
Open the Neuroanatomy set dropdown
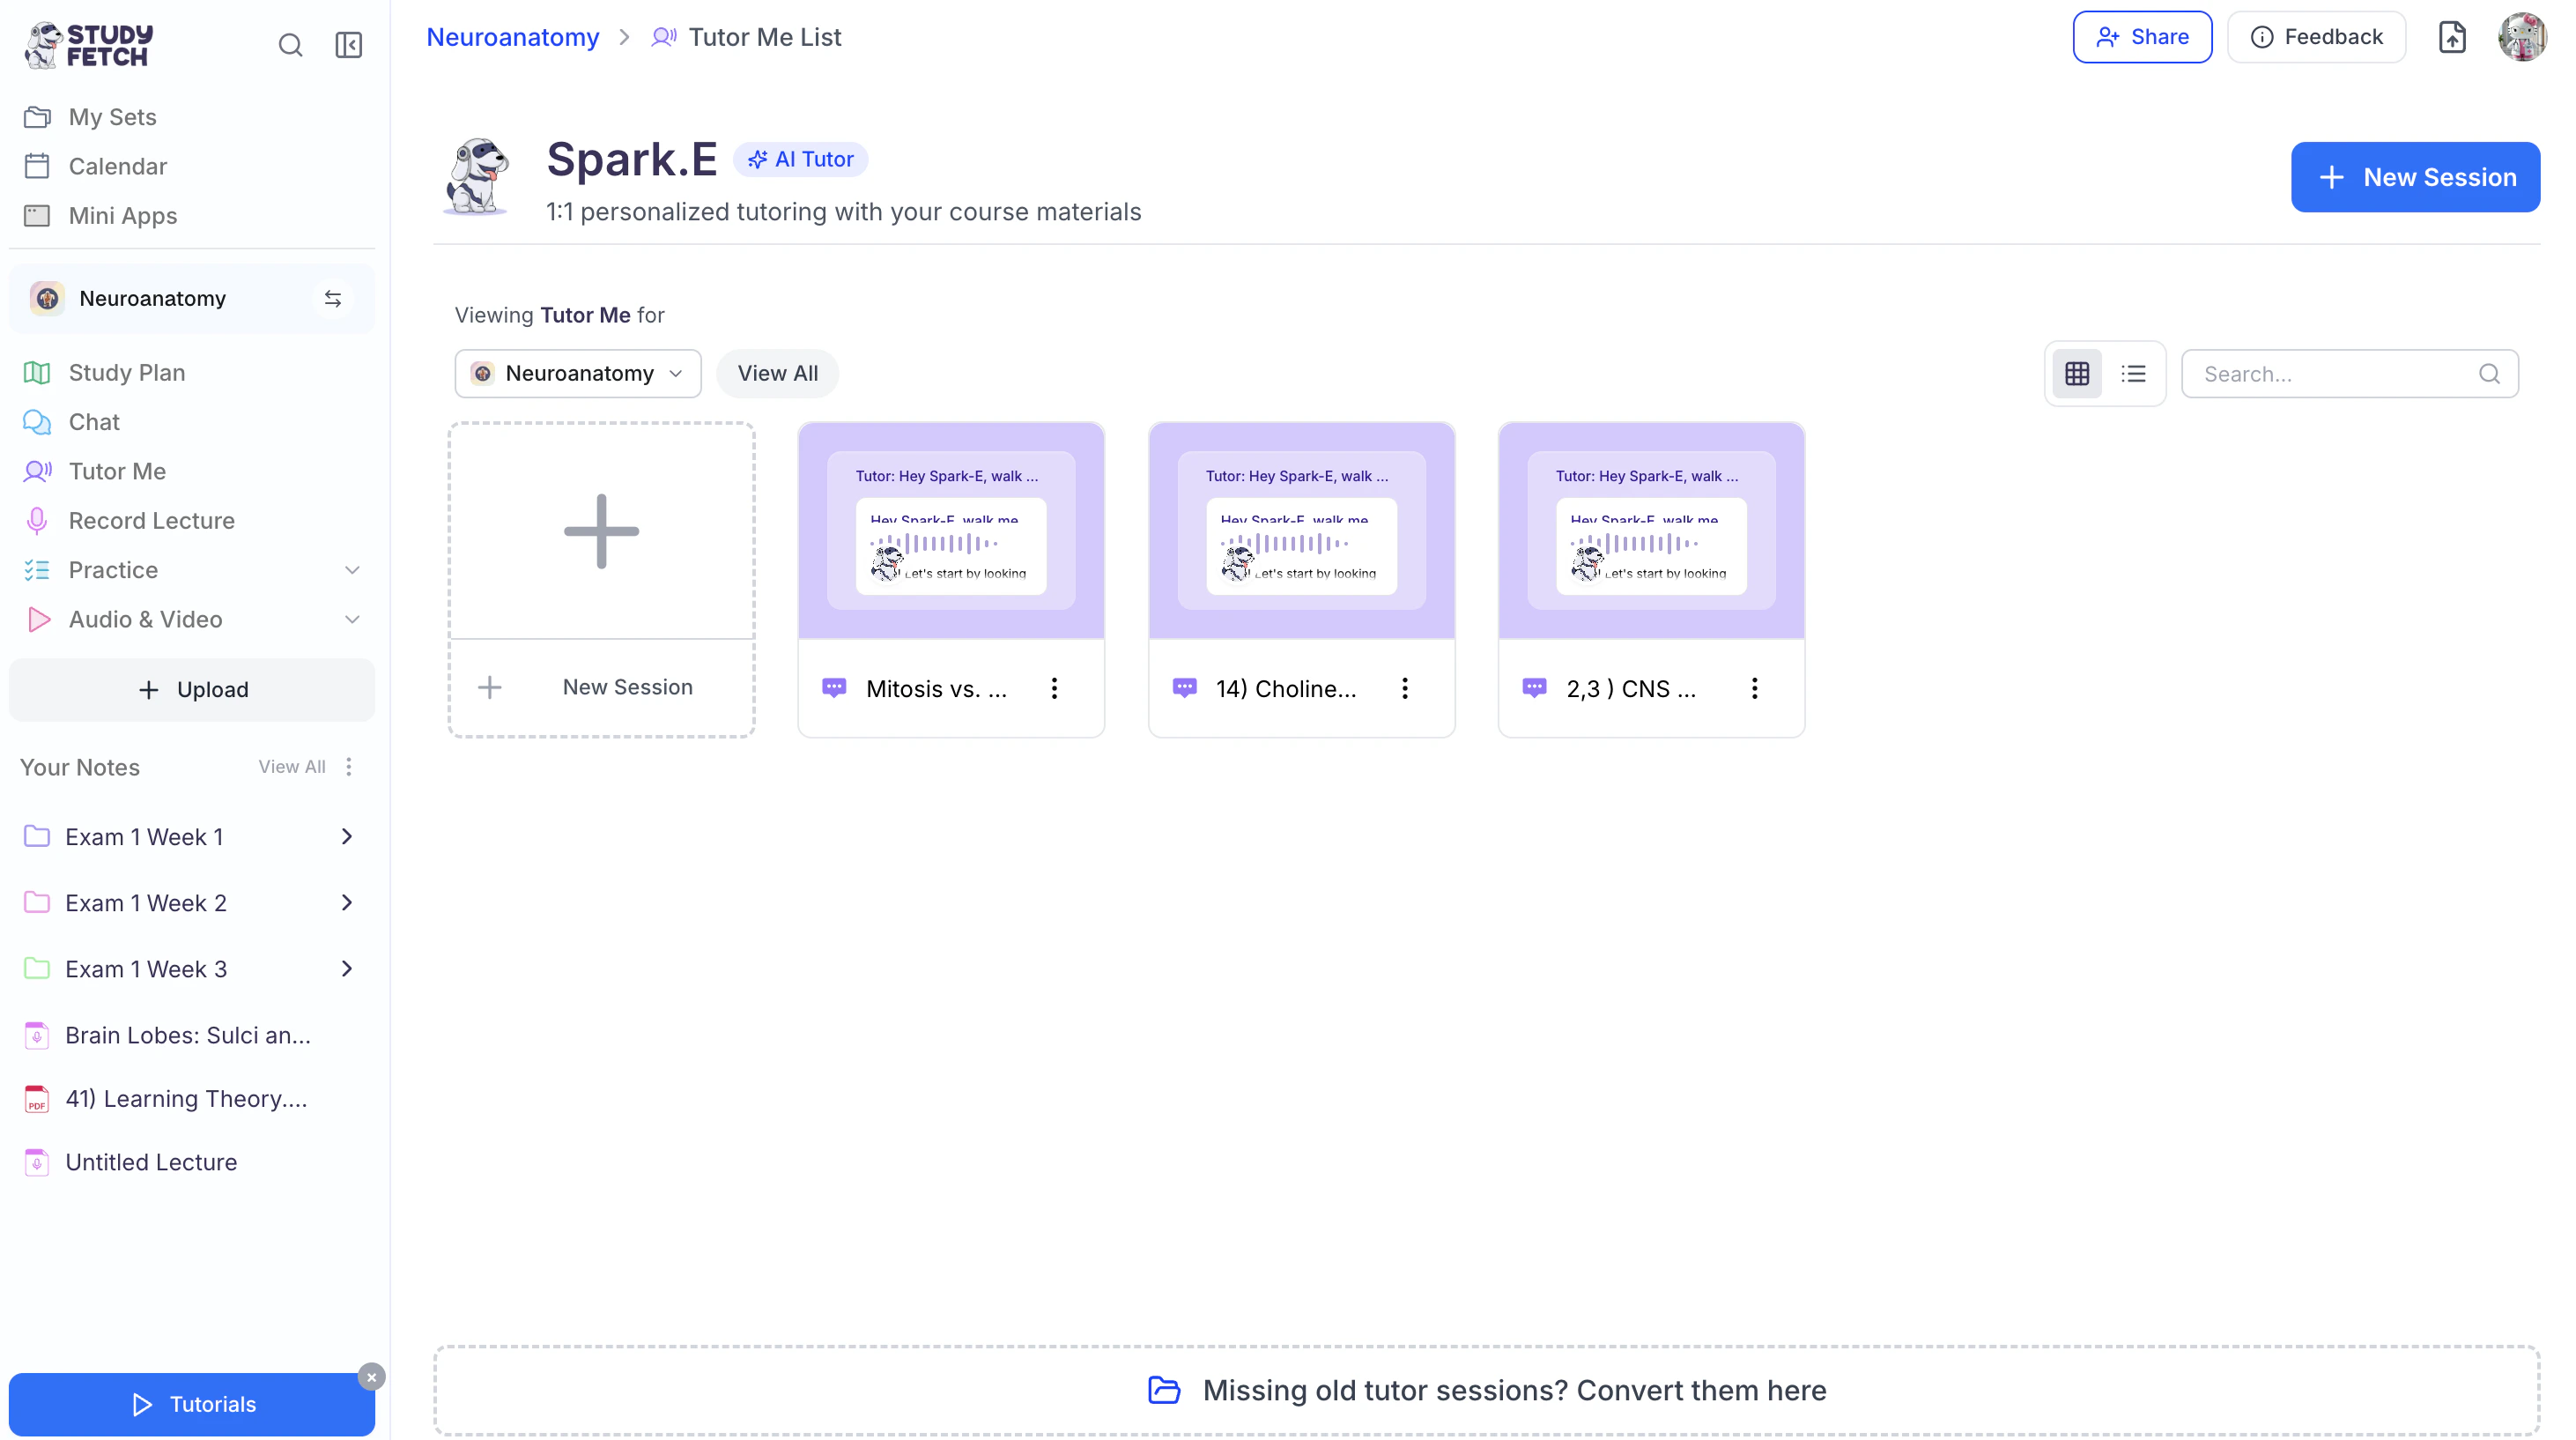[x=578, y=373]
